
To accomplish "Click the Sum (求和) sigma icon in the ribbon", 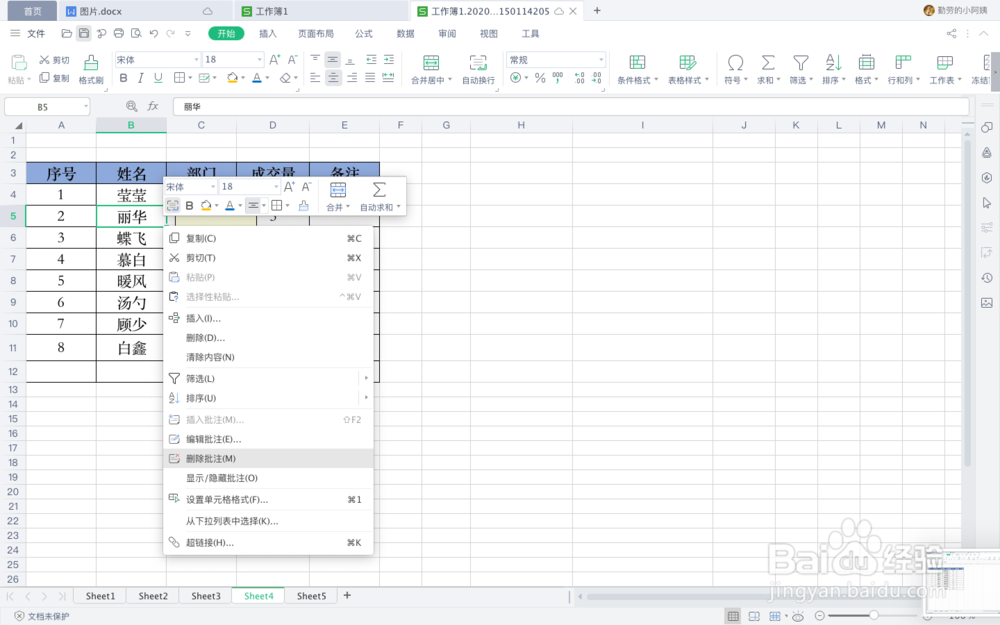I will [768, 62].
